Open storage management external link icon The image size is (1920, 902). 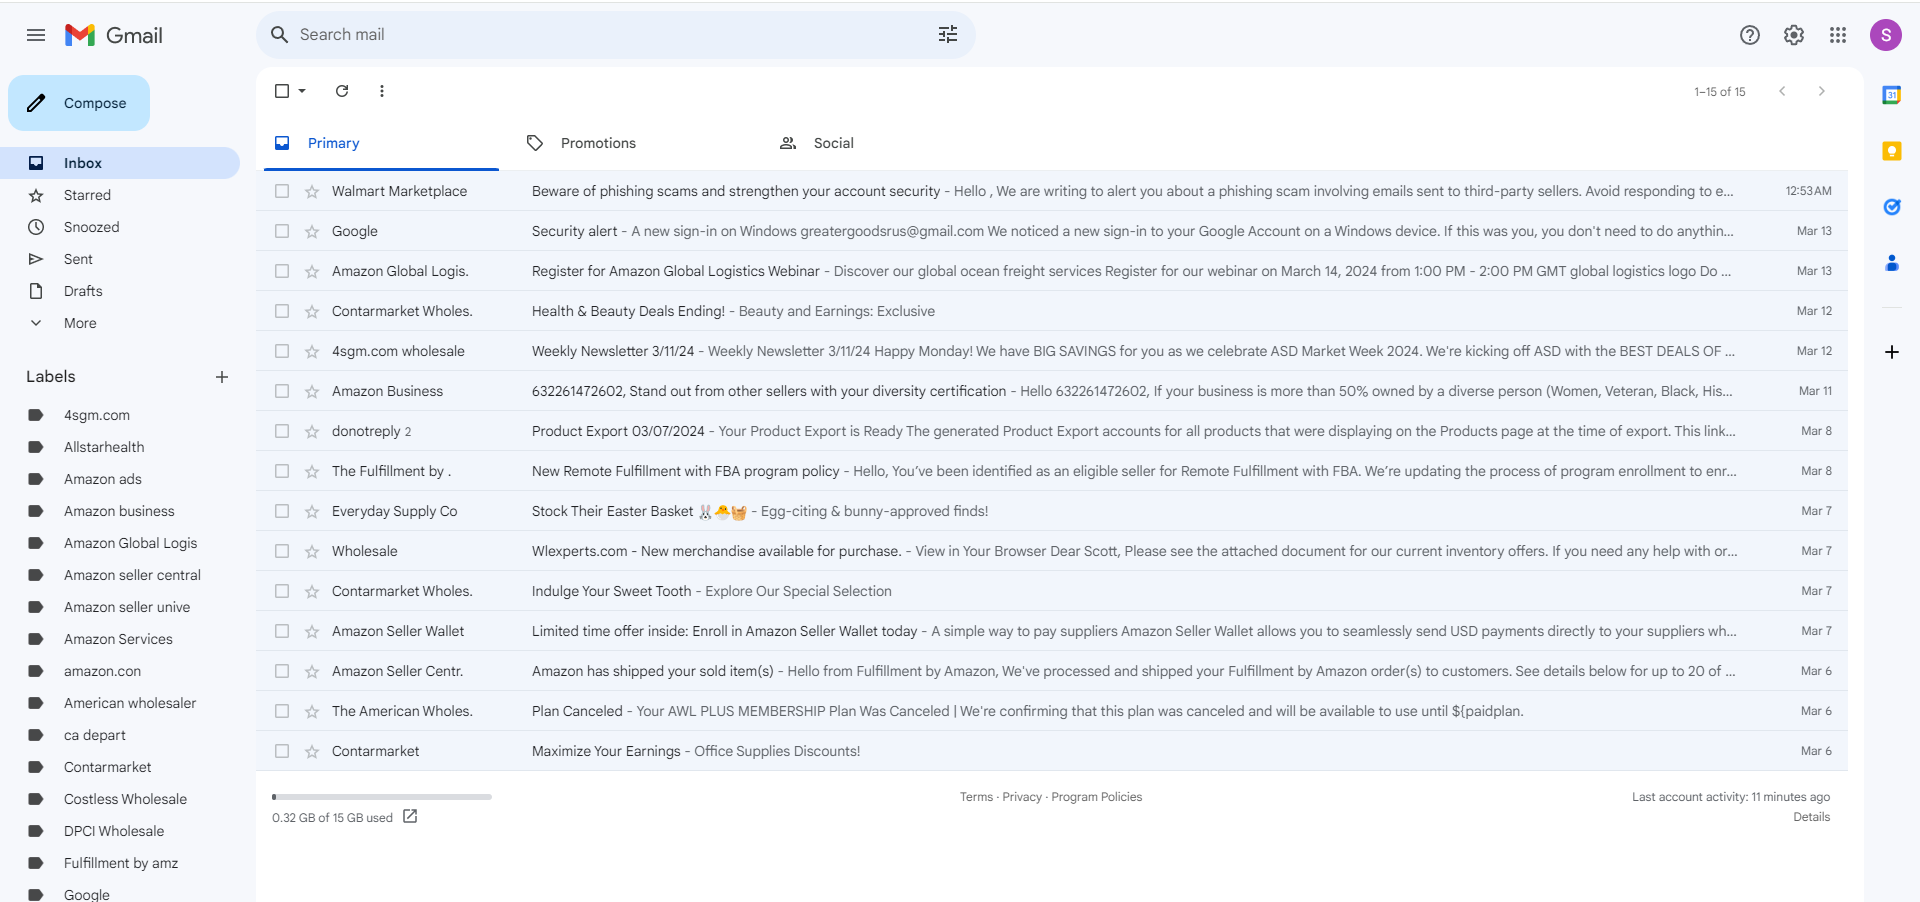[x=410, y=816]
